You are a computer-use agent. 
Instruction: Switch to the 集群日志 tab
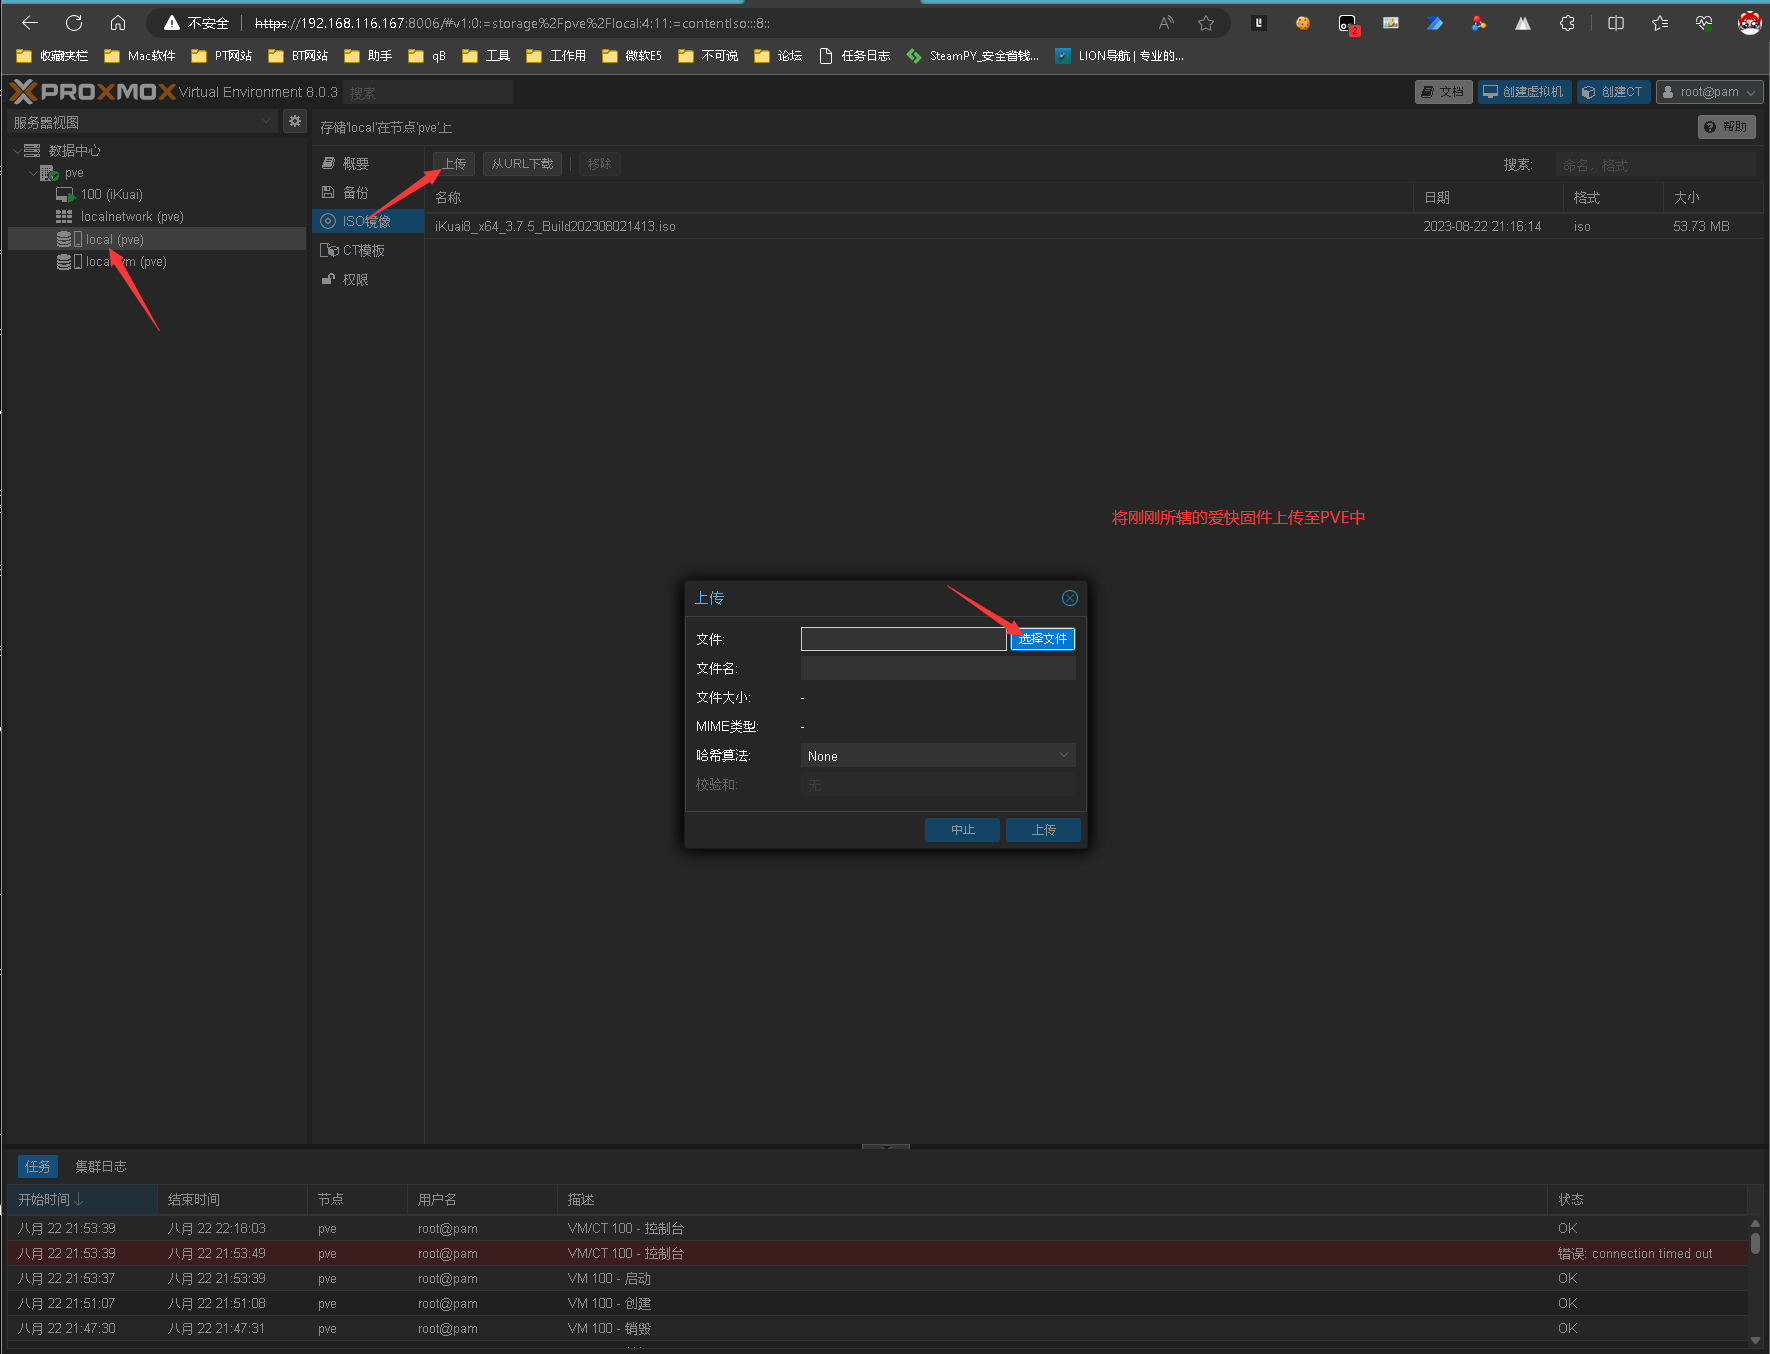pyautogui.click(x=100, y=1167)
